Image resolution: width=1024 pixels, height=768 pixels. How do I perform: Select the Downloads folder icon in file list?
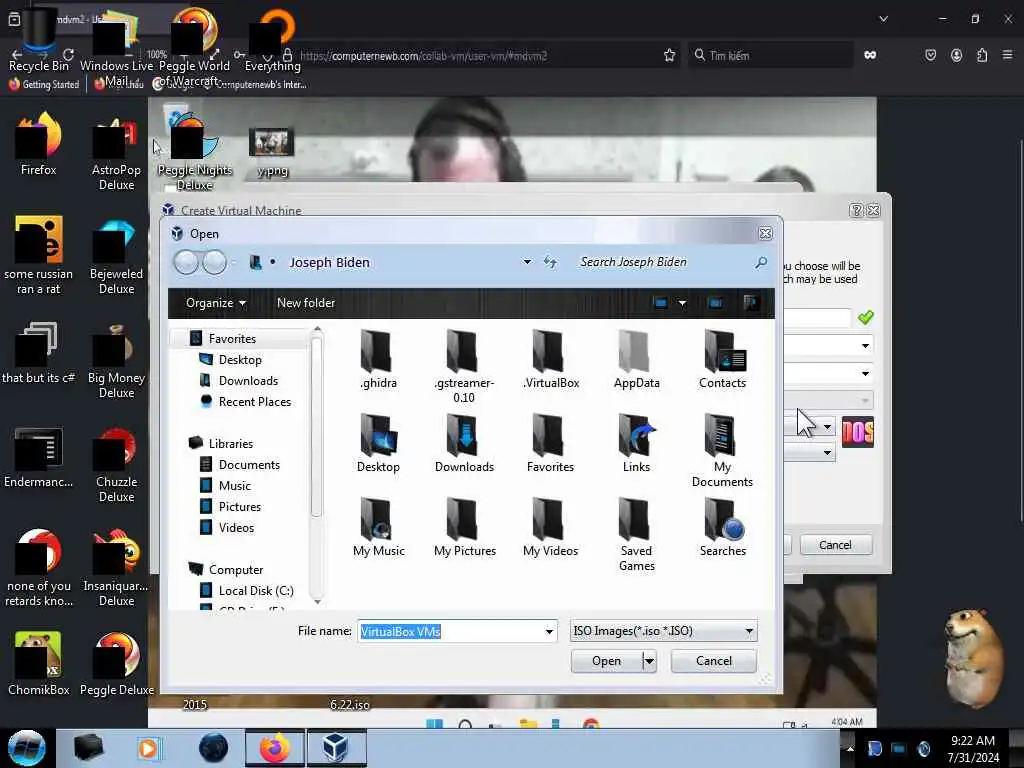(x=464, y=443)
